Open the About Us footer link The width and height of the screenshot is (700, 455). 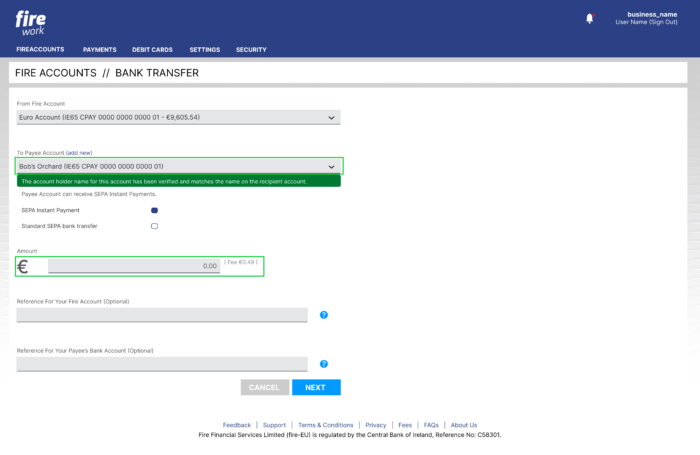(x=463, y=425)
